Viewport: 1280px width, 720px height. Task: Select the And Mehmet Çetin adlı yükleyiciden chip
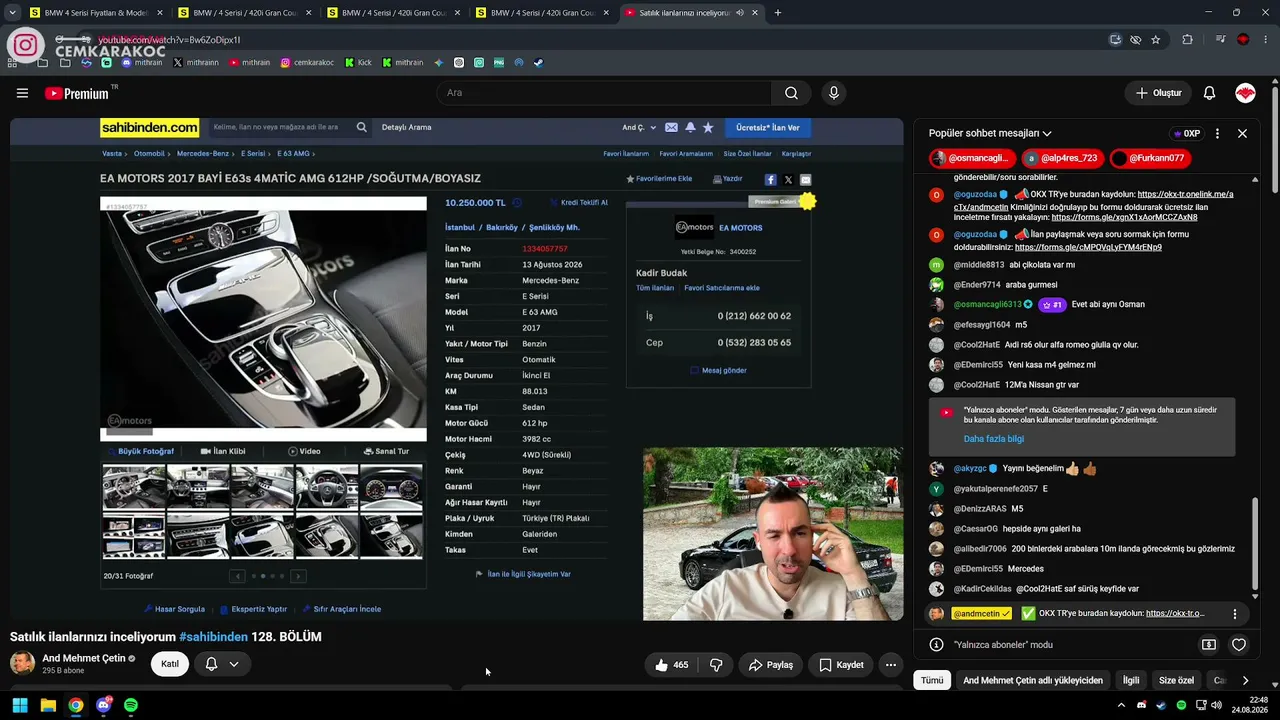tap(1033, 680)
